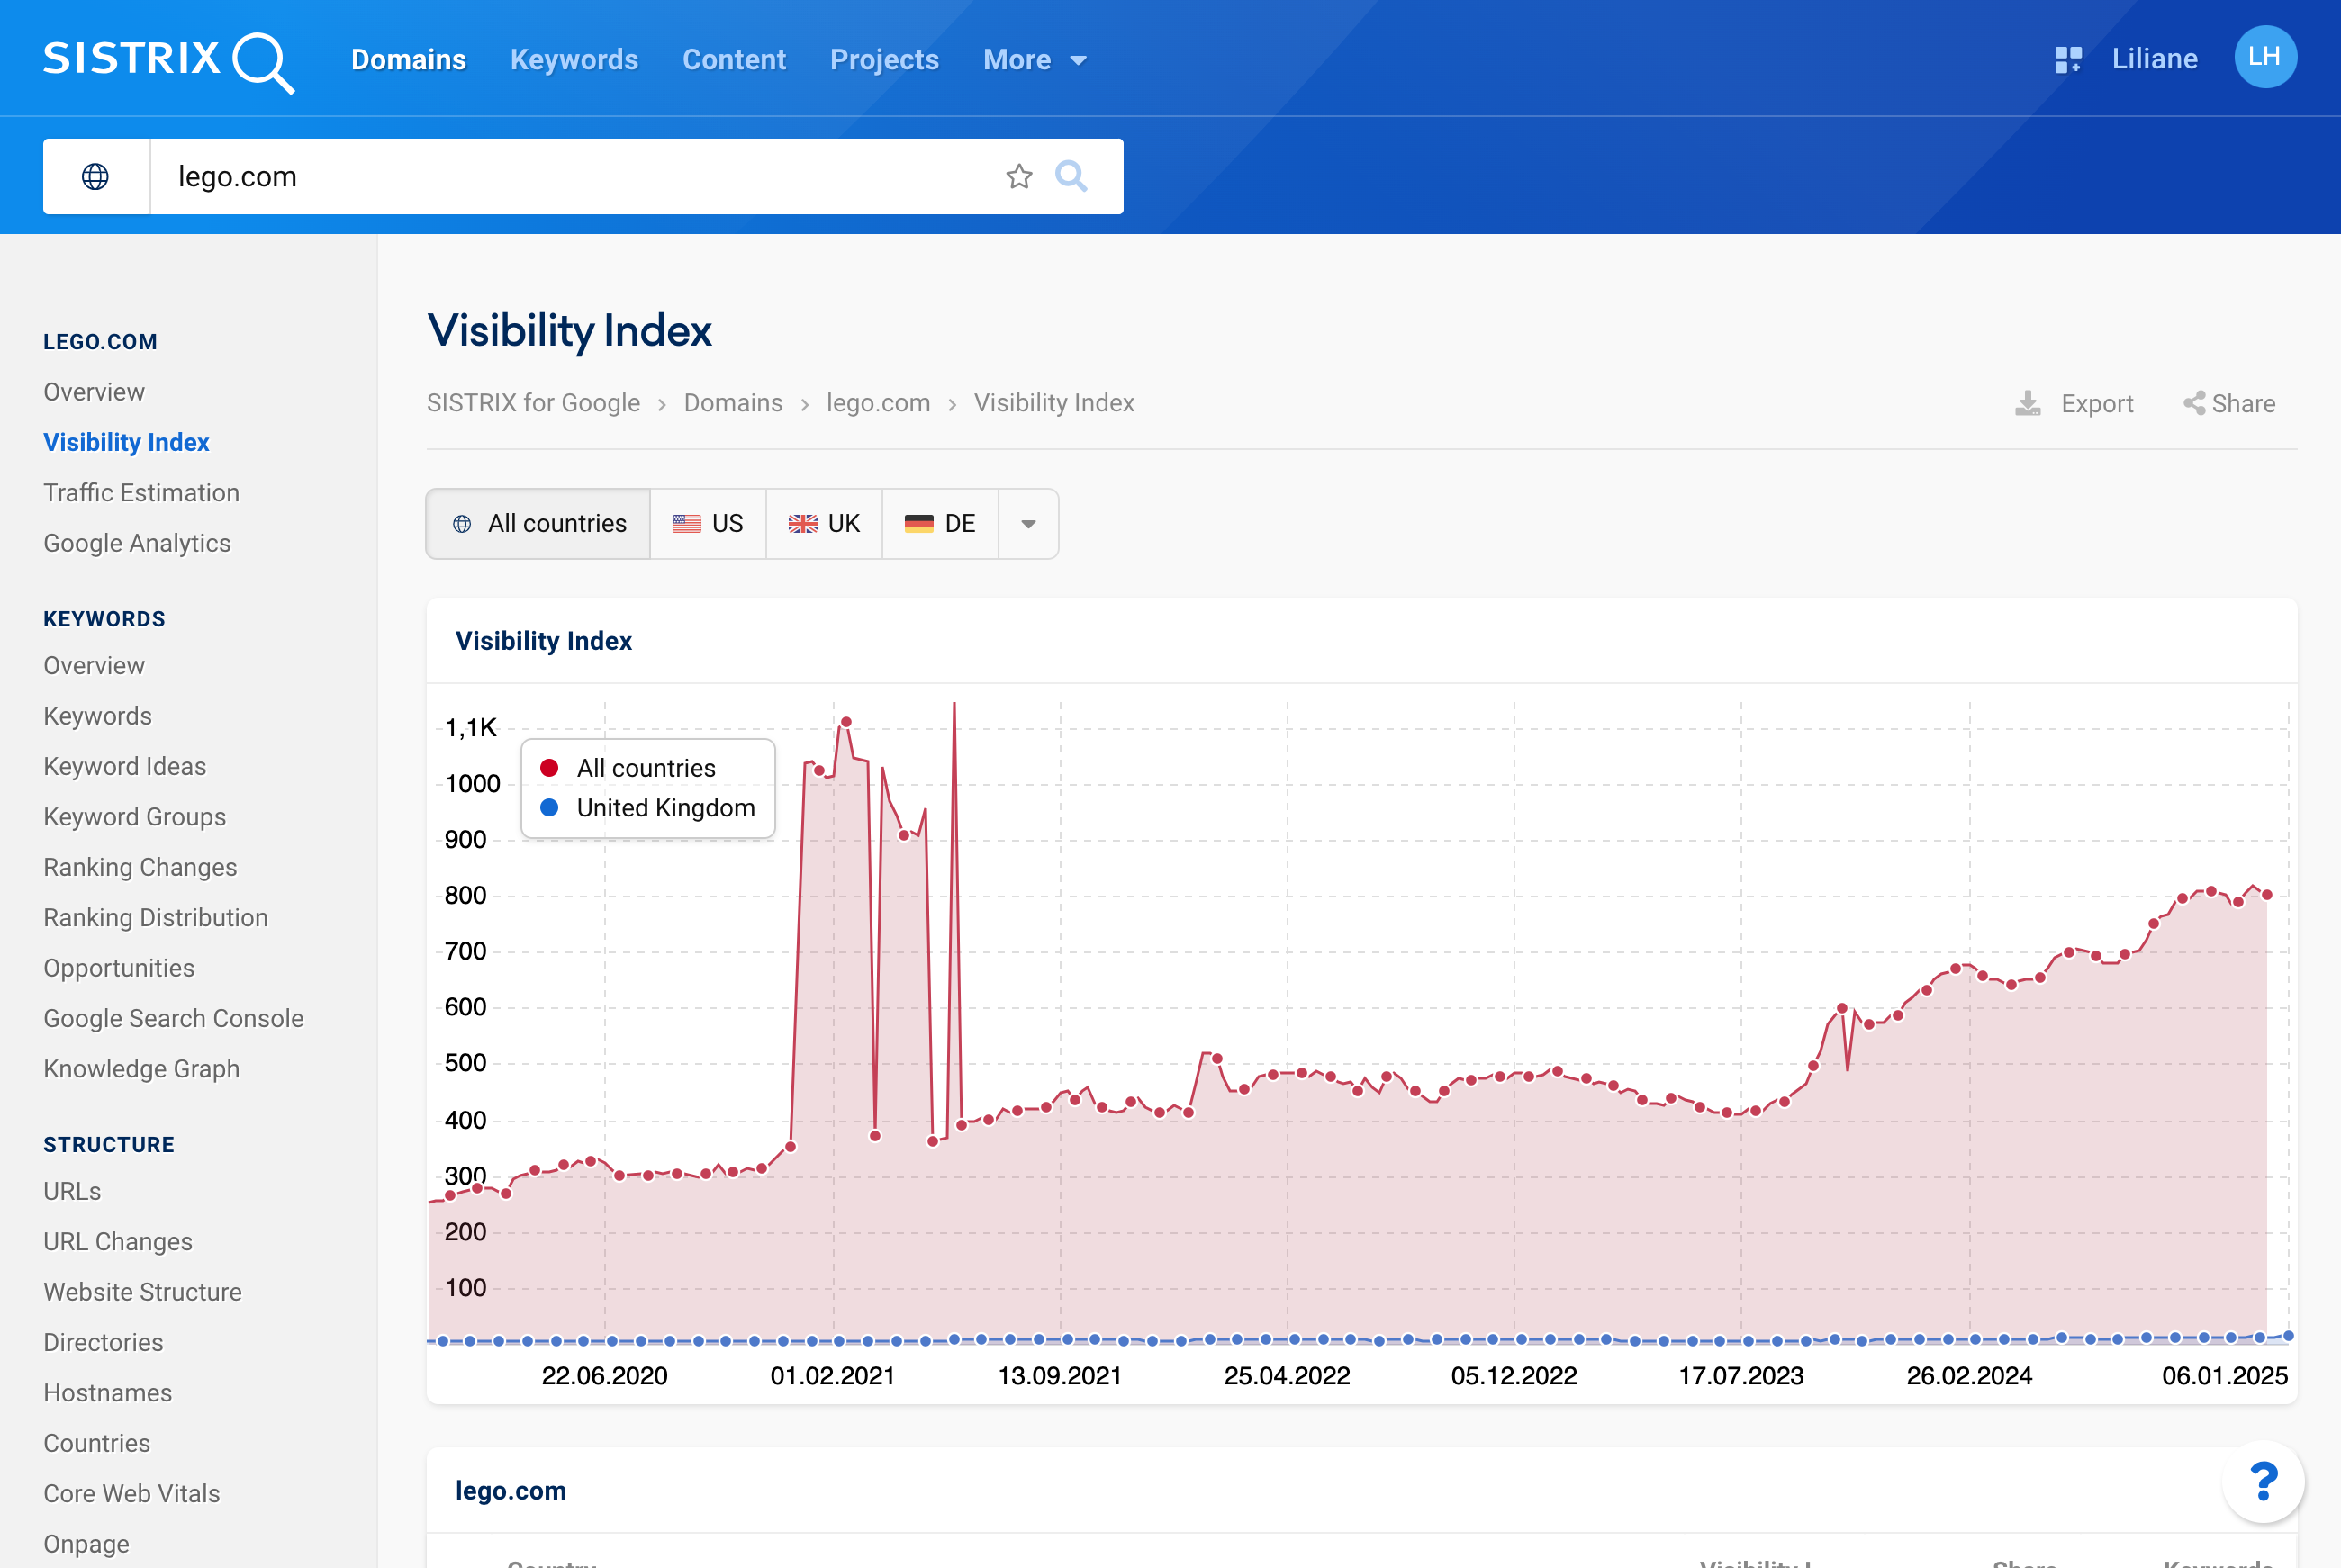Open Traffic Estimation in sidebar
Screen dimensions: 2341x1568
(x=141, y=493)
